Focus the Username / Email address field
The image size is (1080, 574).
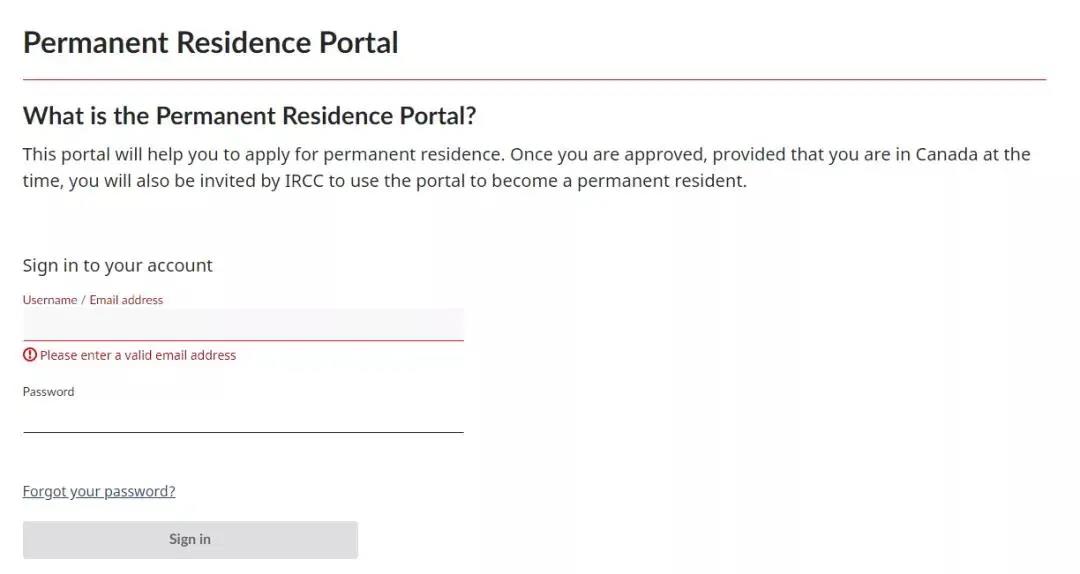click(243, 325)
